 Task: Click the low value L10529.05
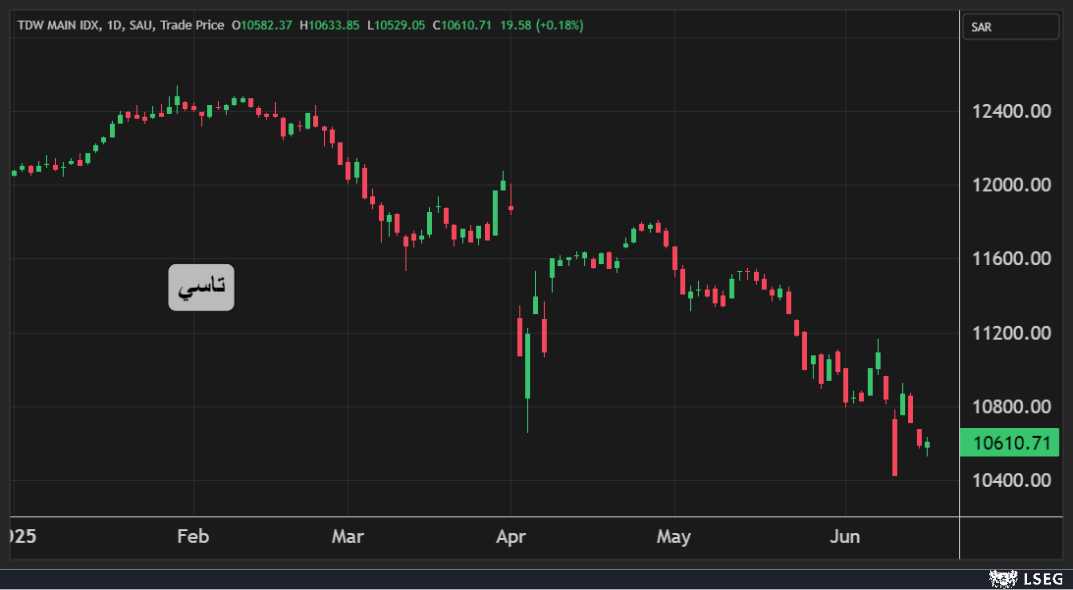pos(396,25)
